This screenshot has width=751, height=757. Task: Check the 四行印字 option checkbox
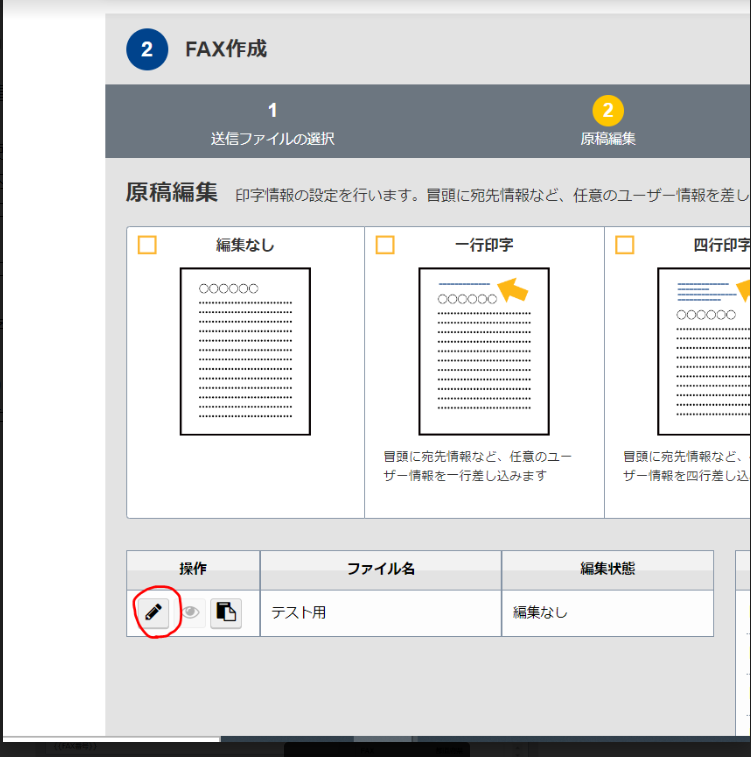click(625, 245)
